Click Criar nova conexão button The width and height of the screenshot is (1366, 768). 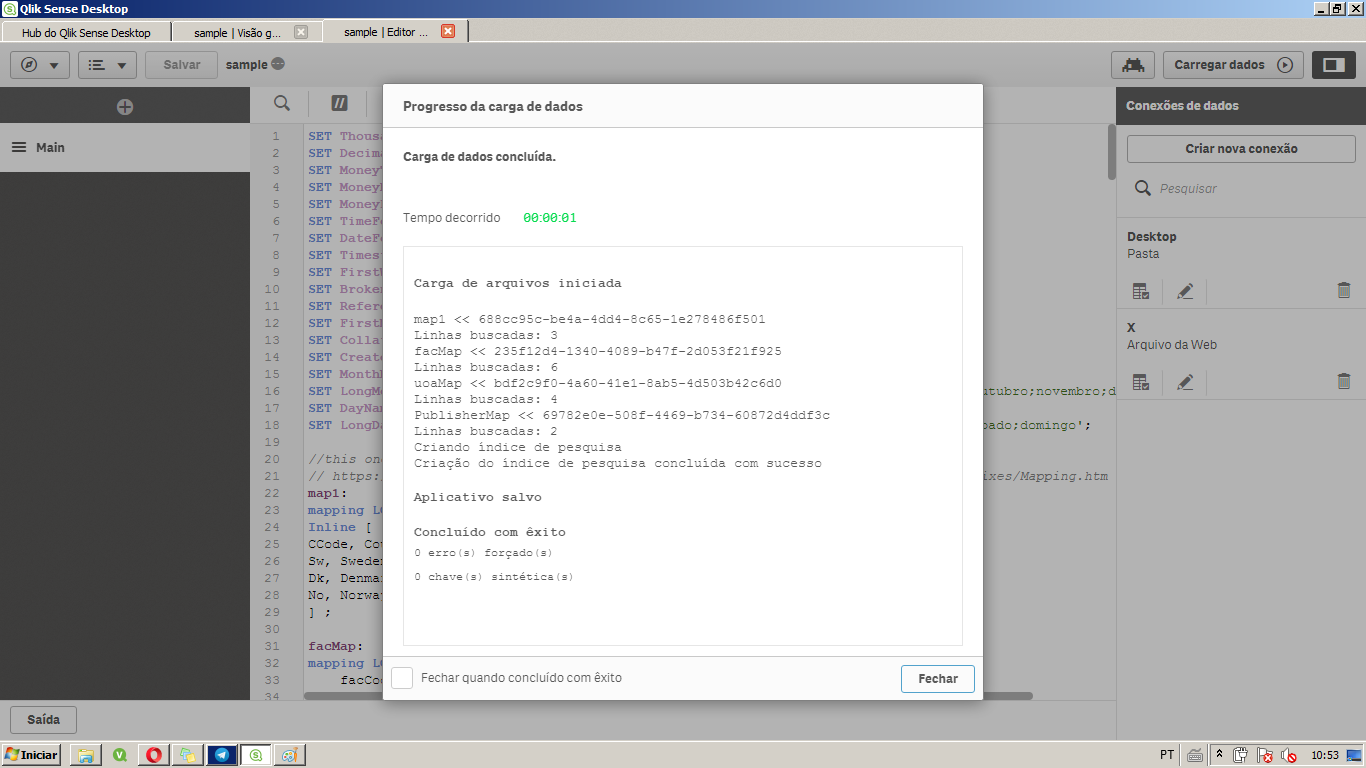point(1241,149)
